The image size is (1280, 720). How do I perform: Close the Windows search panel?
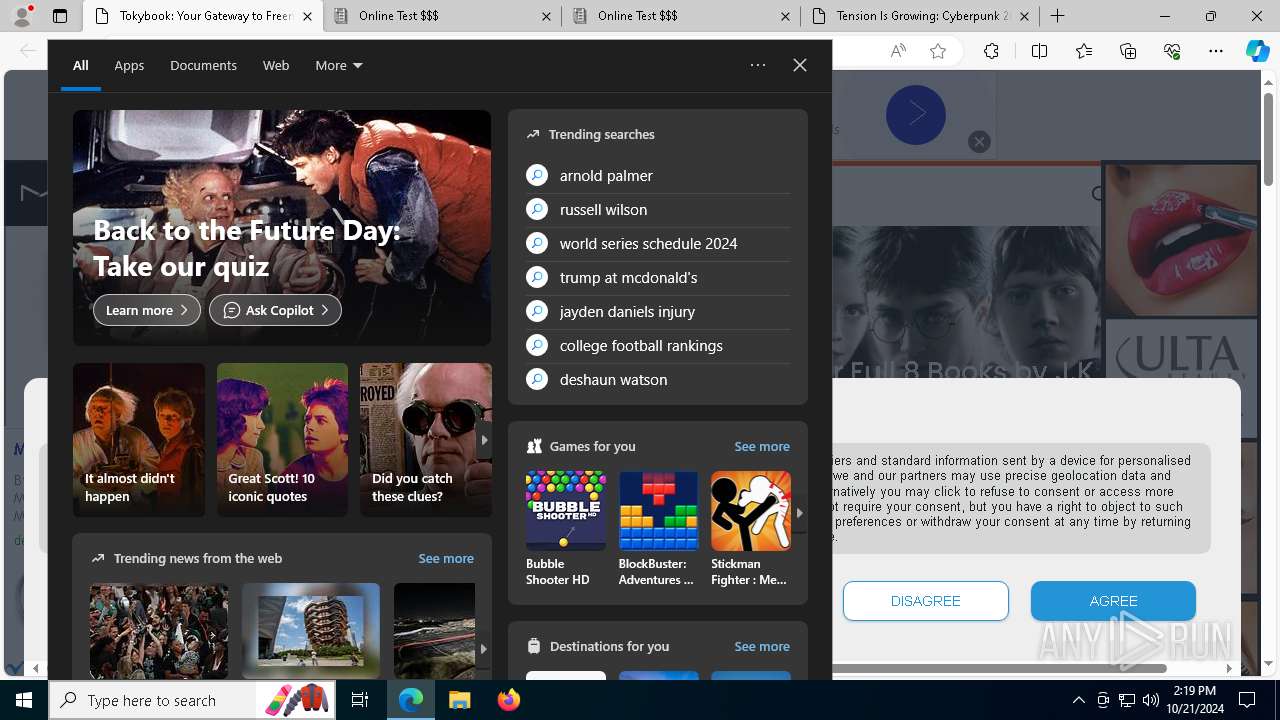click(800, 65)
